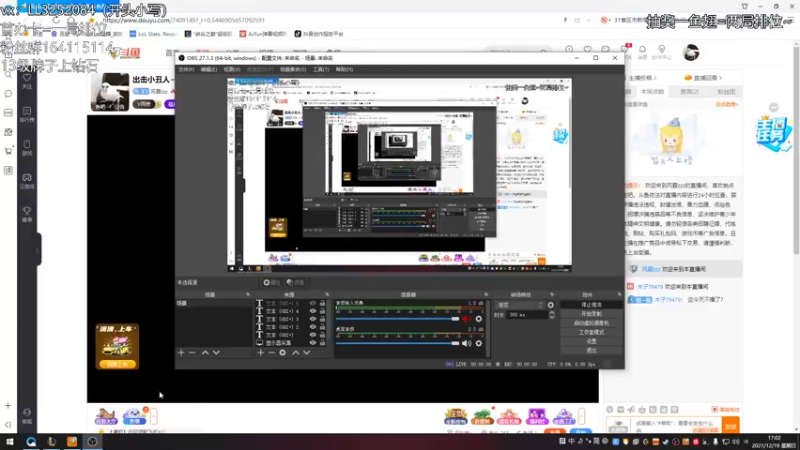Adjust desktop audio volume slider
800x450 pixels.
(x=397, y=343)
